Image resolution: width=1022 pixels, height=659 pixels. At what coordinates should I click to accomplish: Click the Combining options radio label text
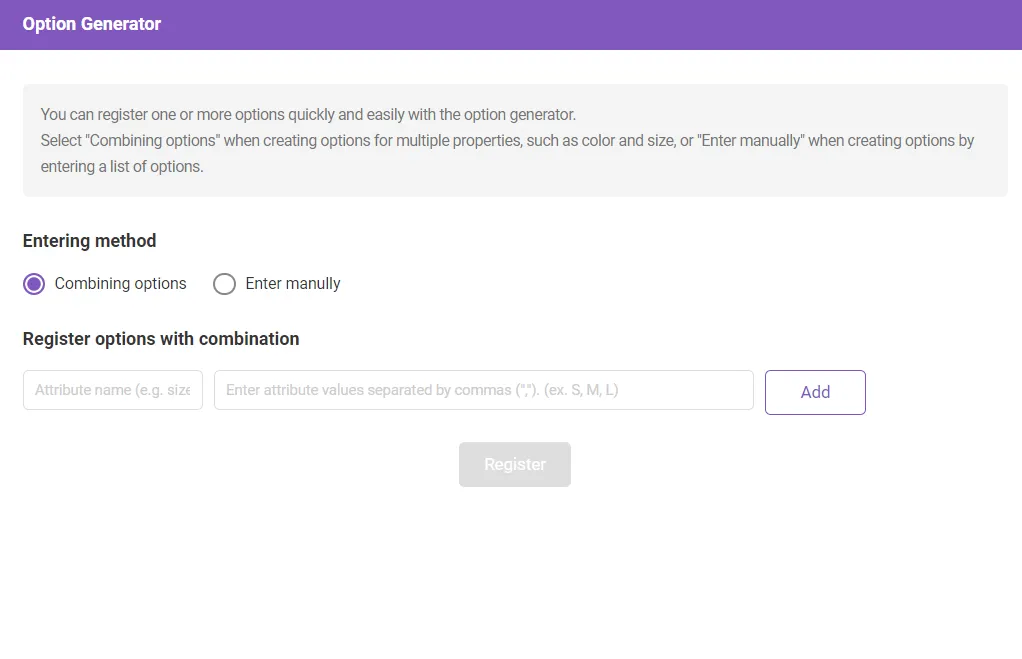pos(120,284)
